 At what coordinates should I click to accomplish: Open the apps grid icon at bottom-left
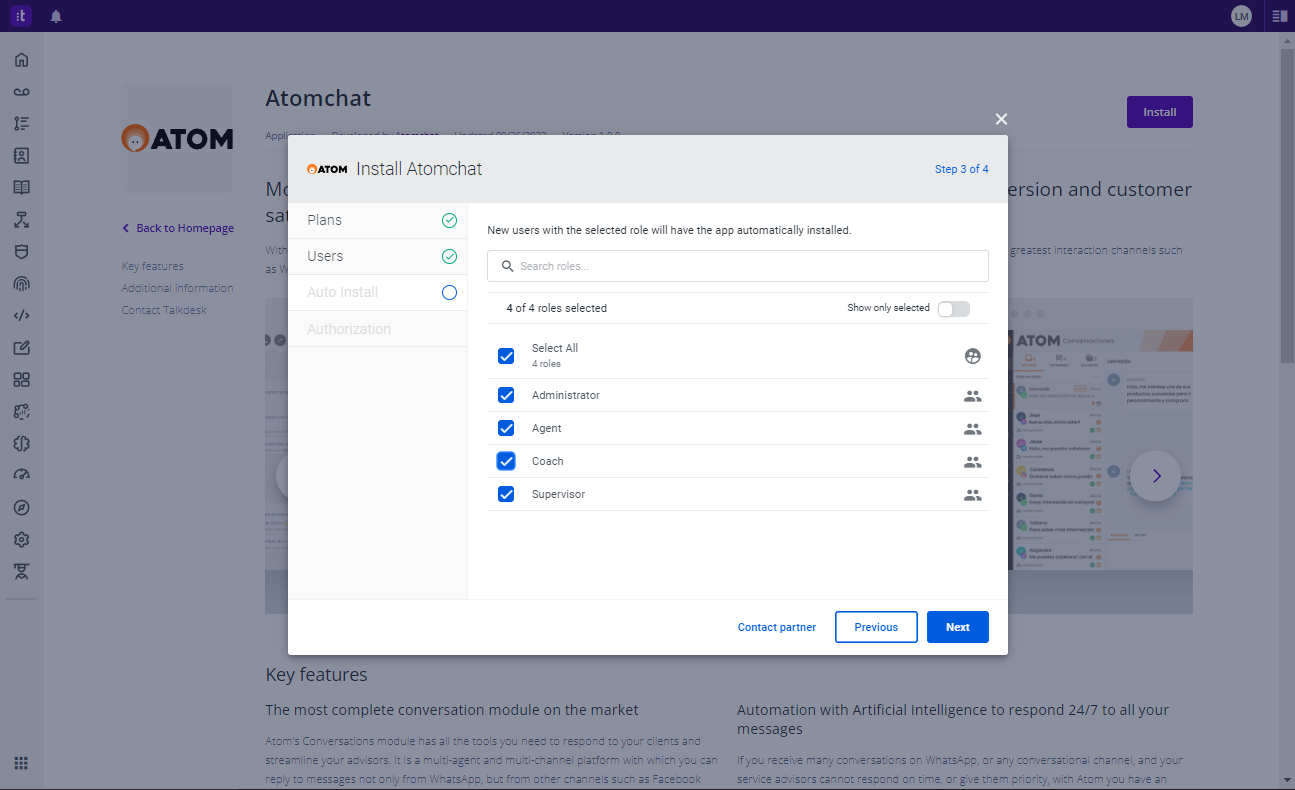21,763
